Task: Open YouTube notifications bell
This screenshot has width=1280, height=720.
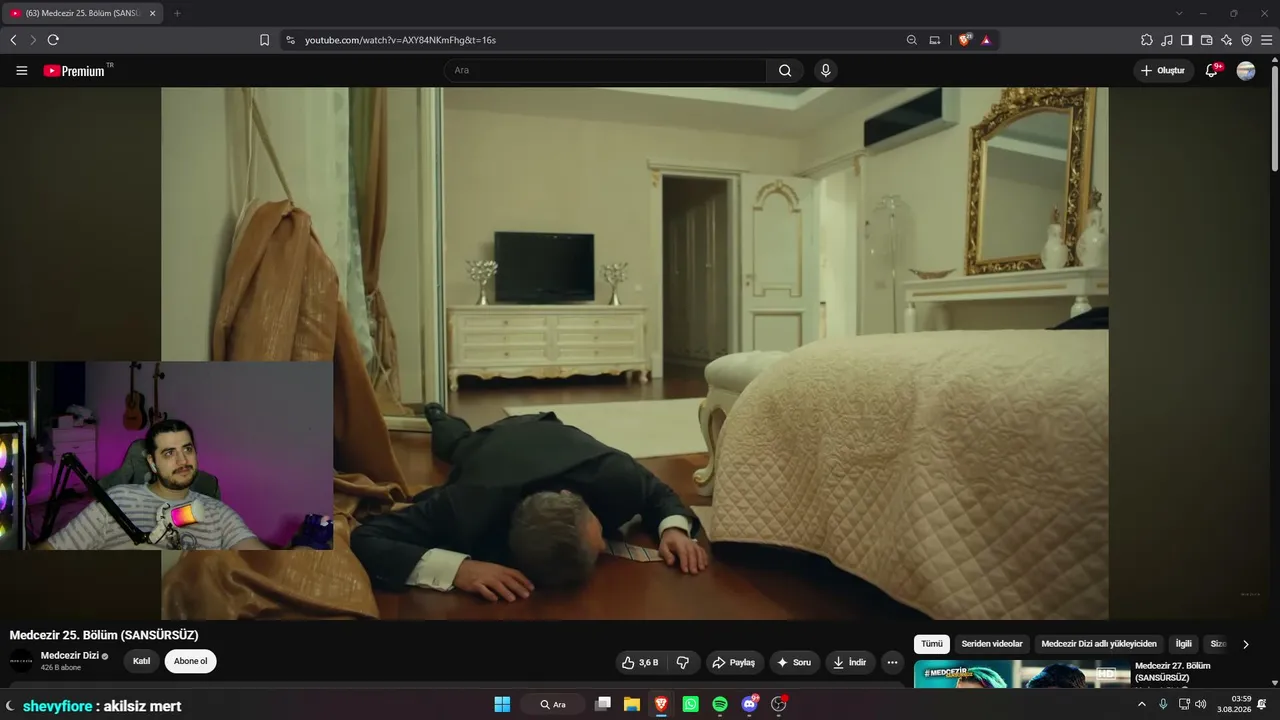Action: [x=1212, y=71]
